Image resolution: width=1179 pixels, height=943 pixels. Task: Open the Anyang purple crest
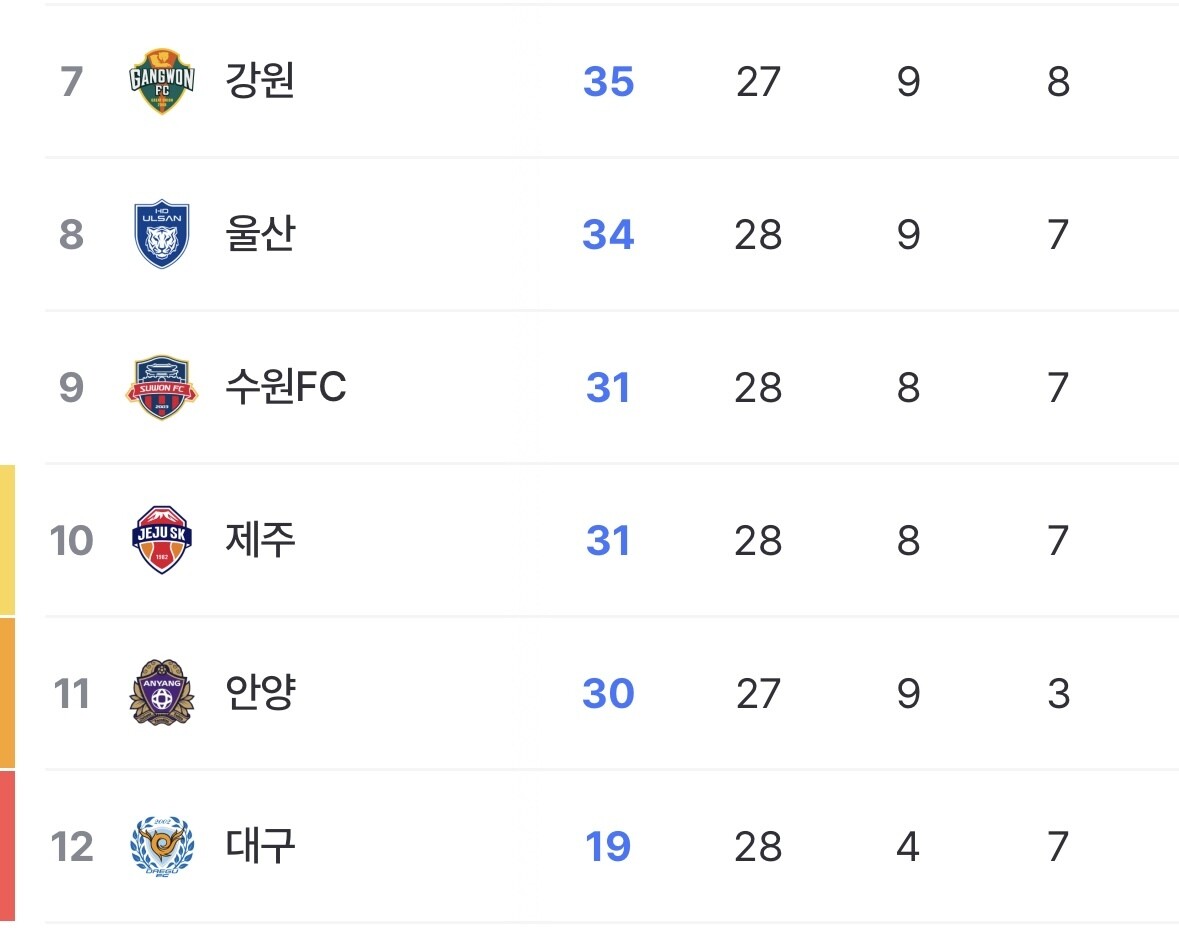162,693
